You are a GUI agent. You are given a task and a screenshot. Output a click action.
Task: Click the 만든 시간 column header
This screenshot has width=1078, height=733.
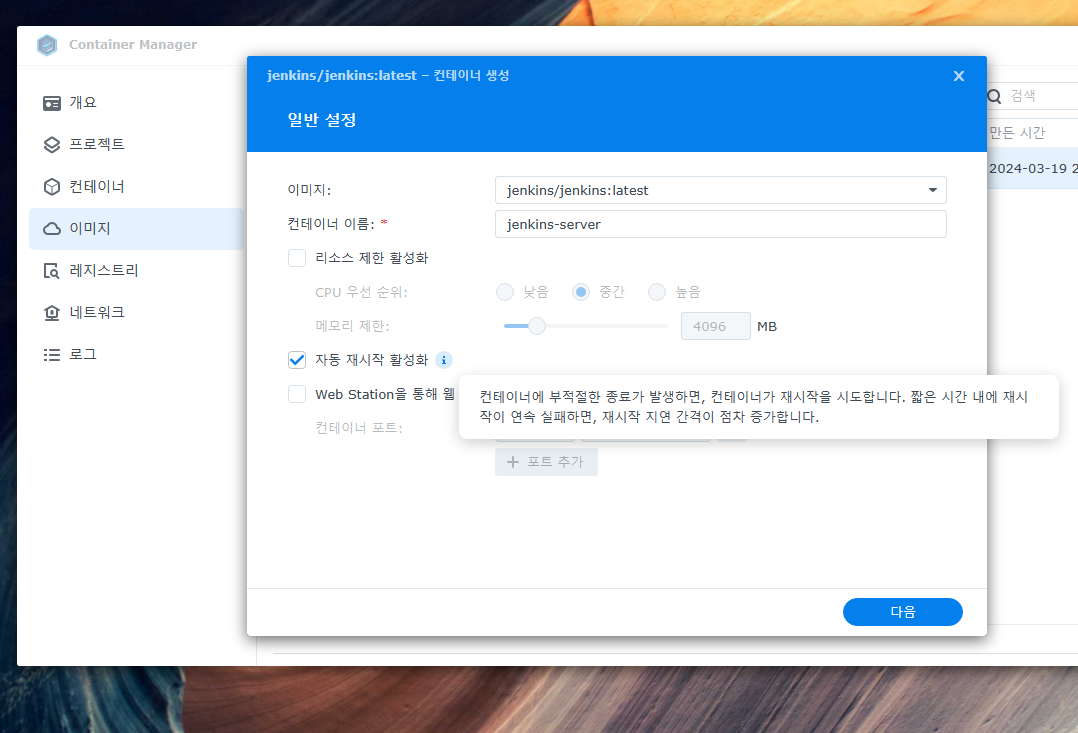coord(1018,133)
